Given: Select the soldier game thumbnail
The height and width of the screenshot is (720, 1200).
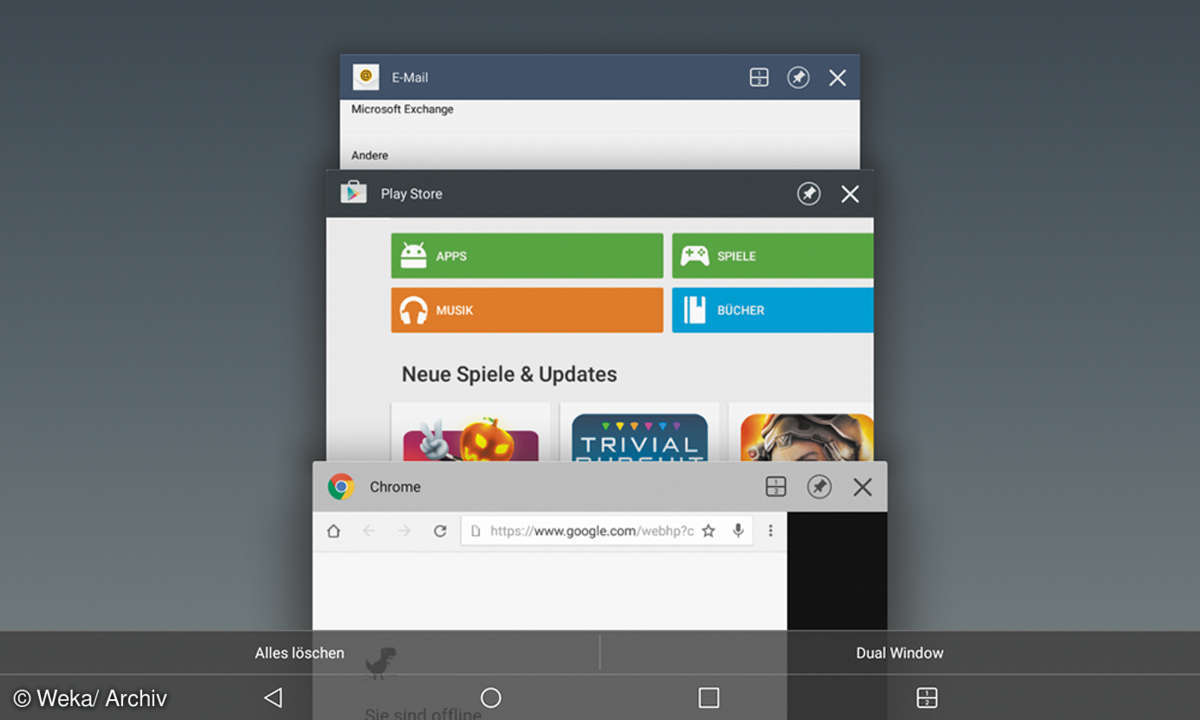Looking at the screenshot, I should [x=806, y=438].
